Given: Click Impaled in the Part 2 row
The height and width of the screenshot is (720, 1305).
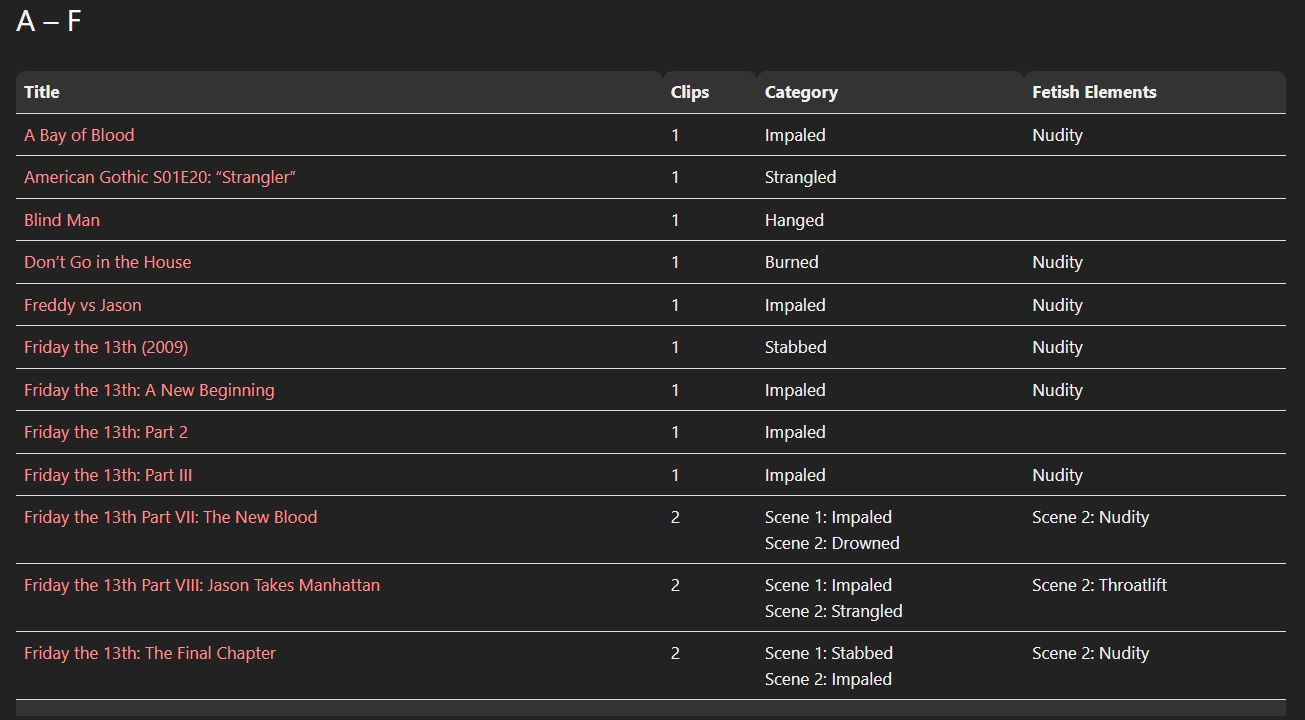Looking at the screenshot, I should click(x=795, y=432).
